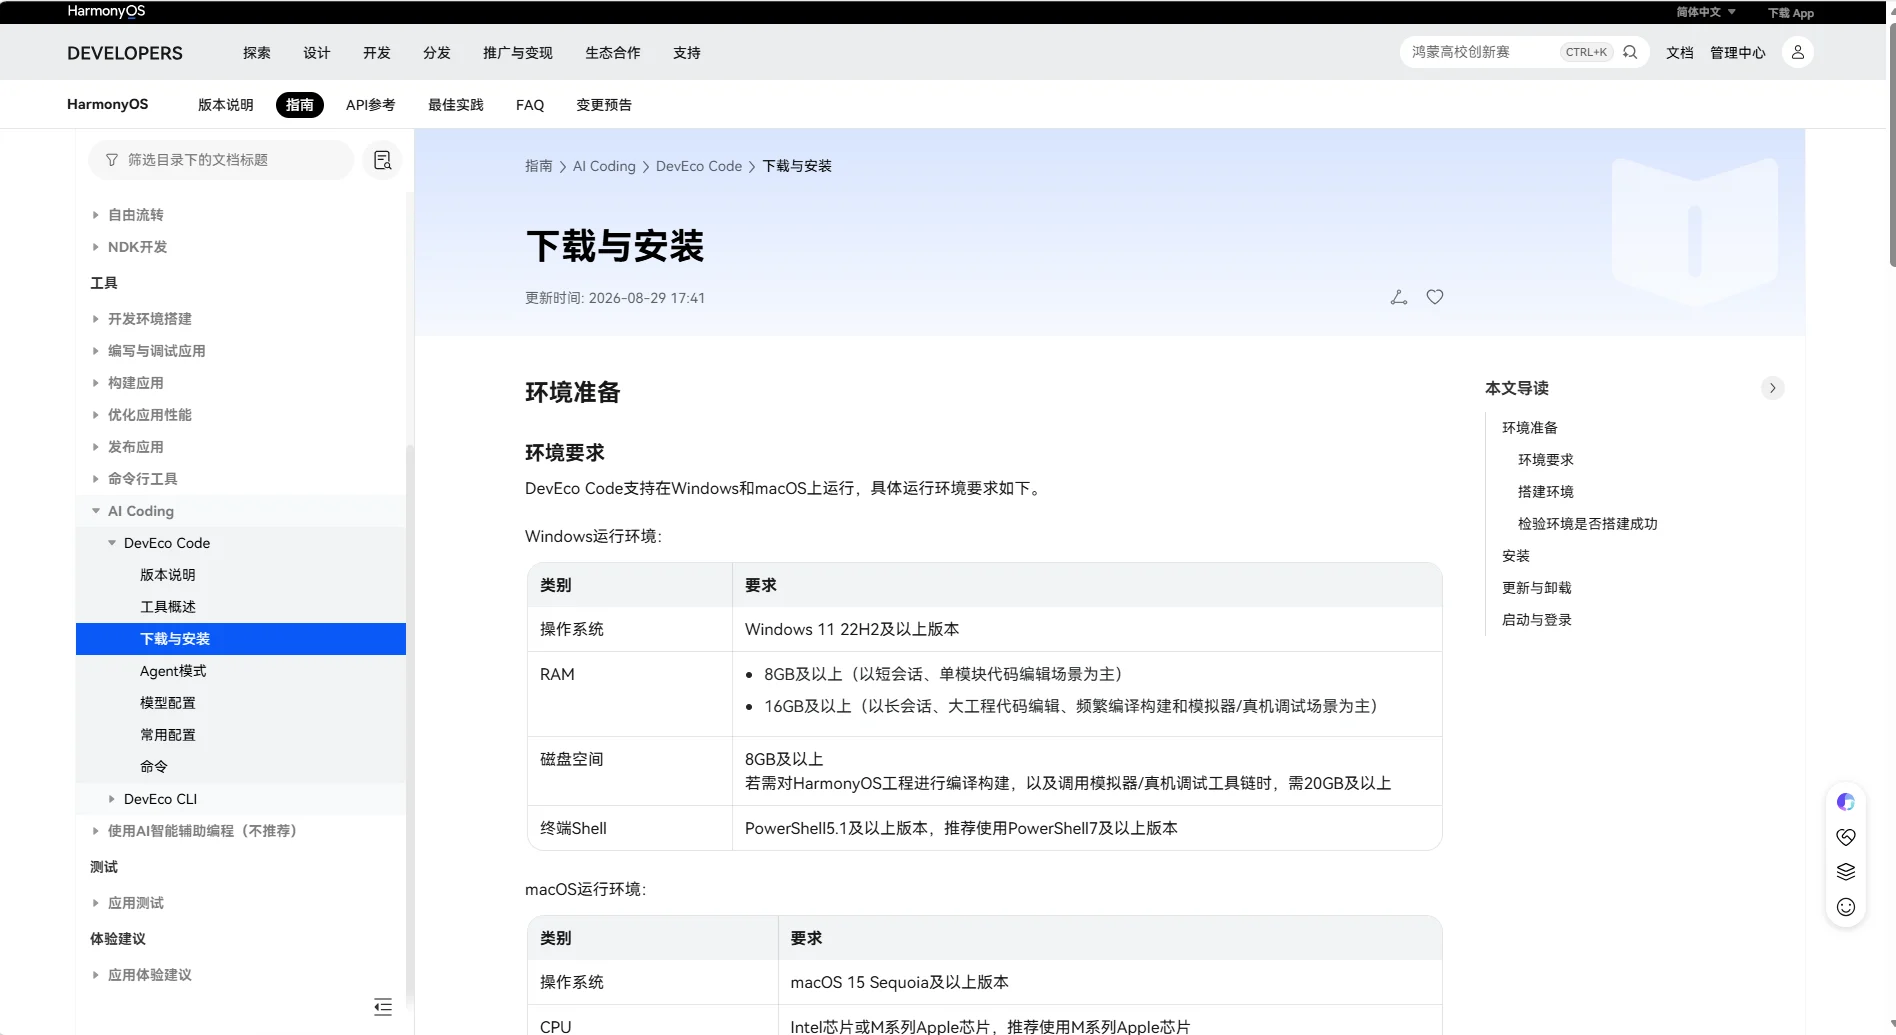Open the 常用配置 sidebar page
The image size is (1896, 1035).
tap(168, 735)
